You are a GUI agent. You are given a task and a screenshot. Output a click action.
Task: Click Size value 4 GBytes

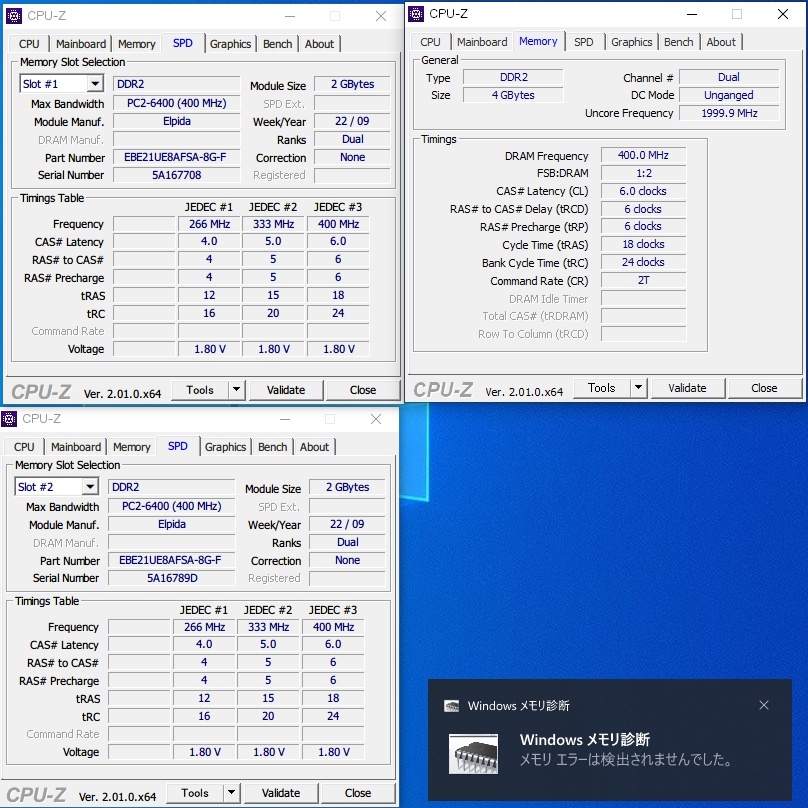coord(513,95)
